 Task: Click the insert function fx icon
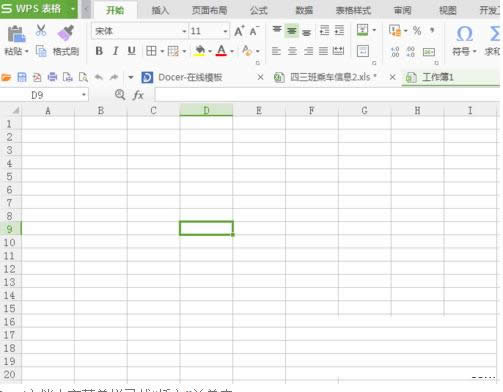click(x=138, y=95)
